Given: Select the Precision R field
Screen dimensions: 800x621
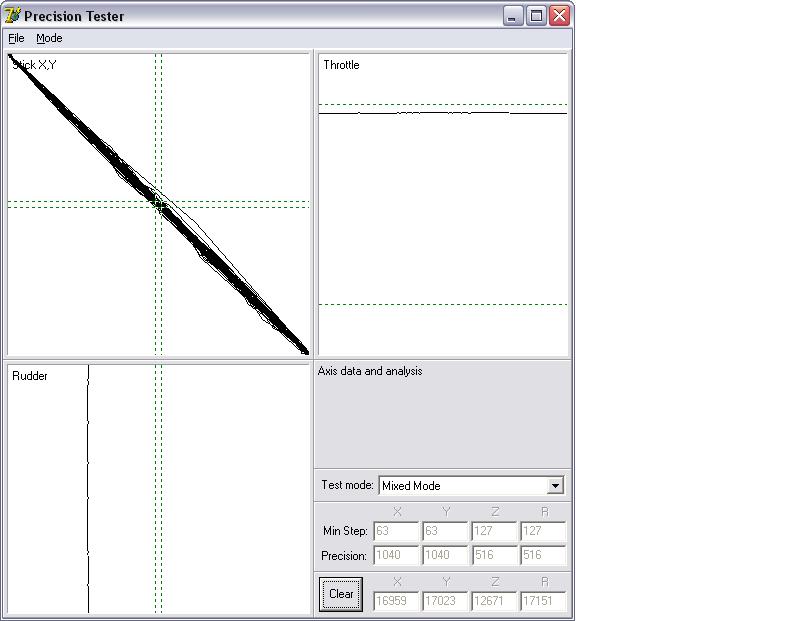Looking at the screenshot, I should (543, 555).
